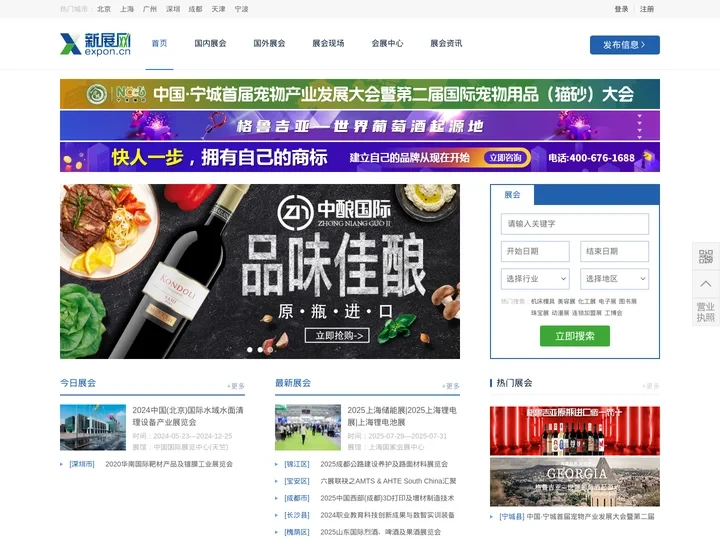Select hot city 天津
Image resolution: width=720 pixels, height=540 pixels.
(219, 9)
